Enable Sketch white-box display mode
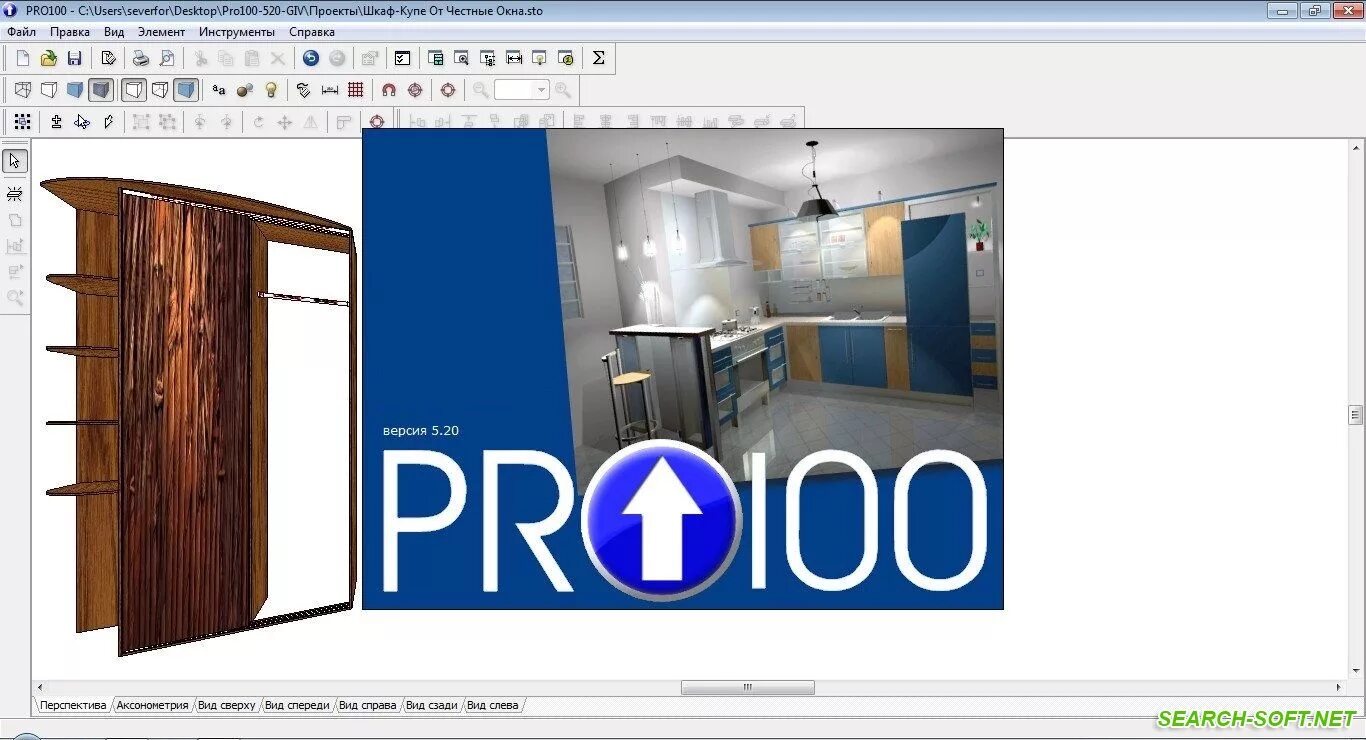 [48, 90]
